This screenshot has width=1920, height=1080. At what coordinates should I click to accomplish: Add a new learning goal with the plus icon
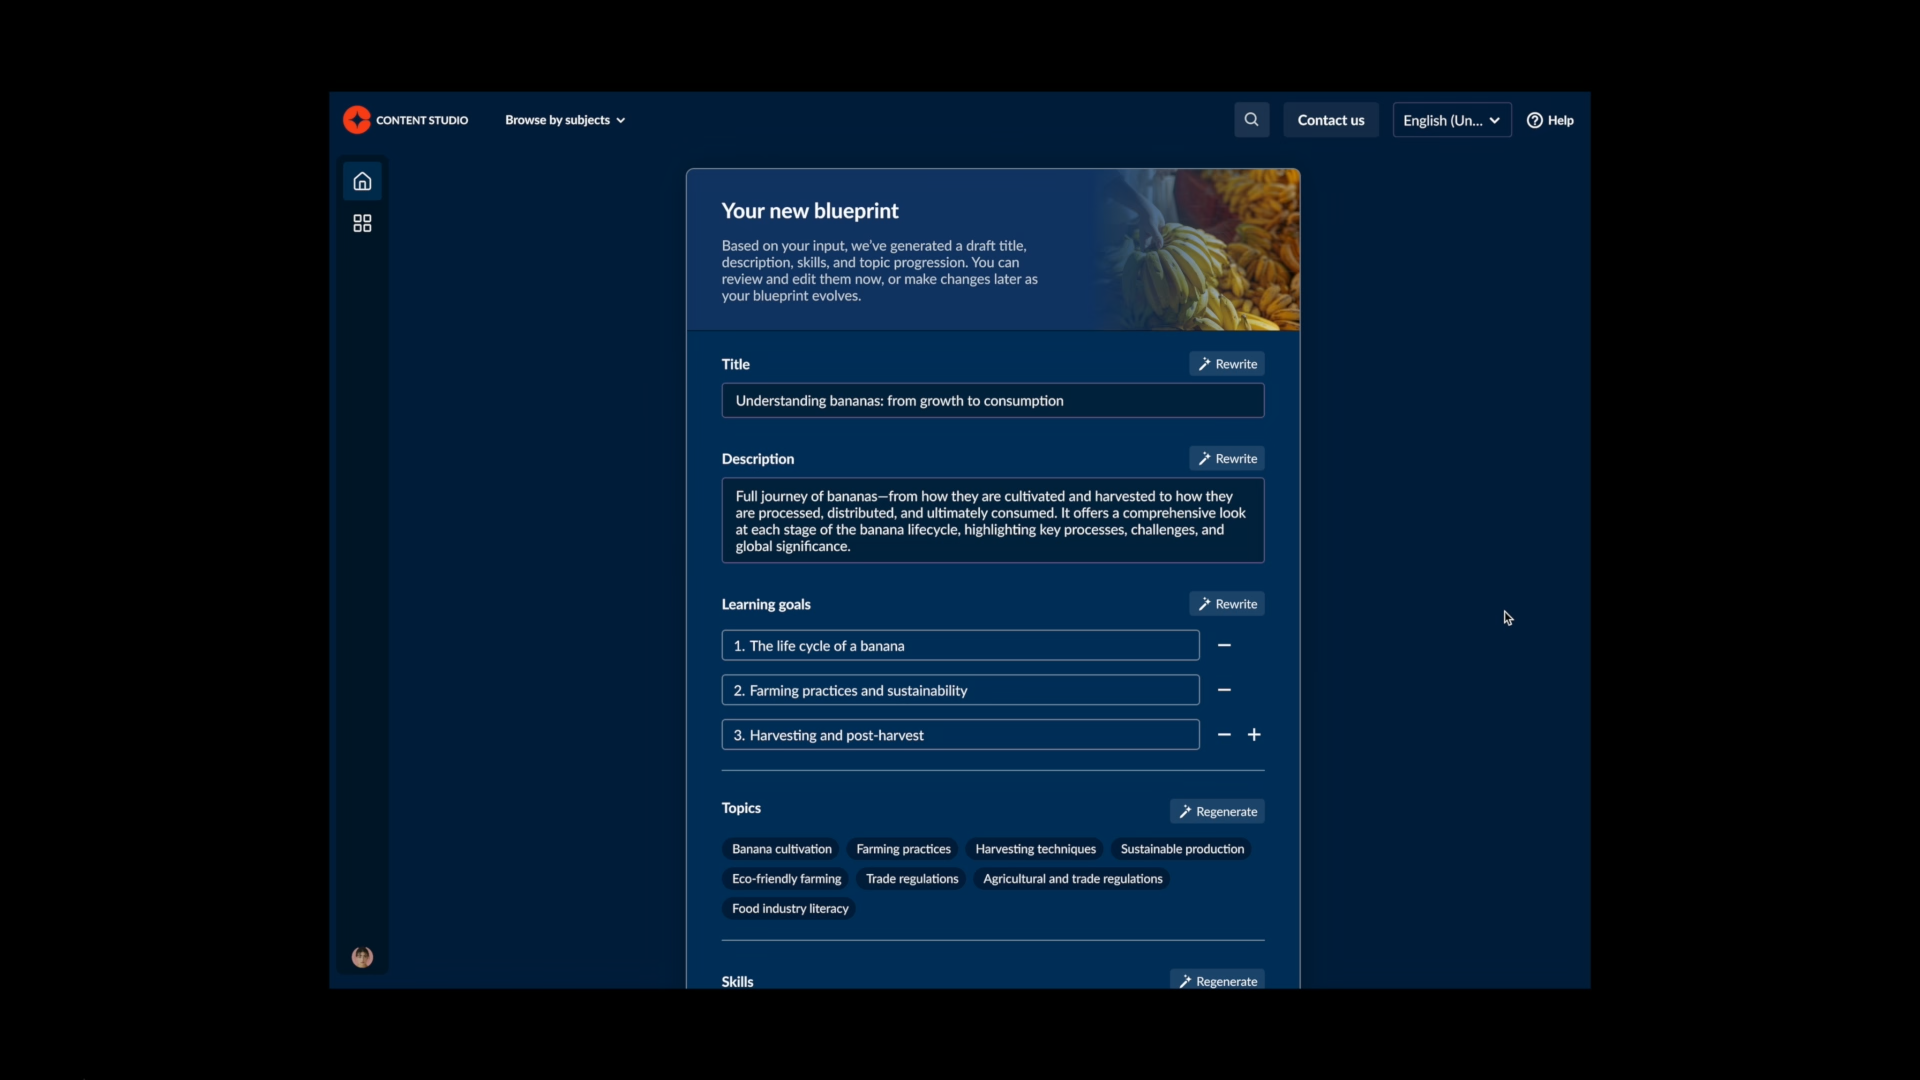pyautogui.click(x=1254, y=735)
